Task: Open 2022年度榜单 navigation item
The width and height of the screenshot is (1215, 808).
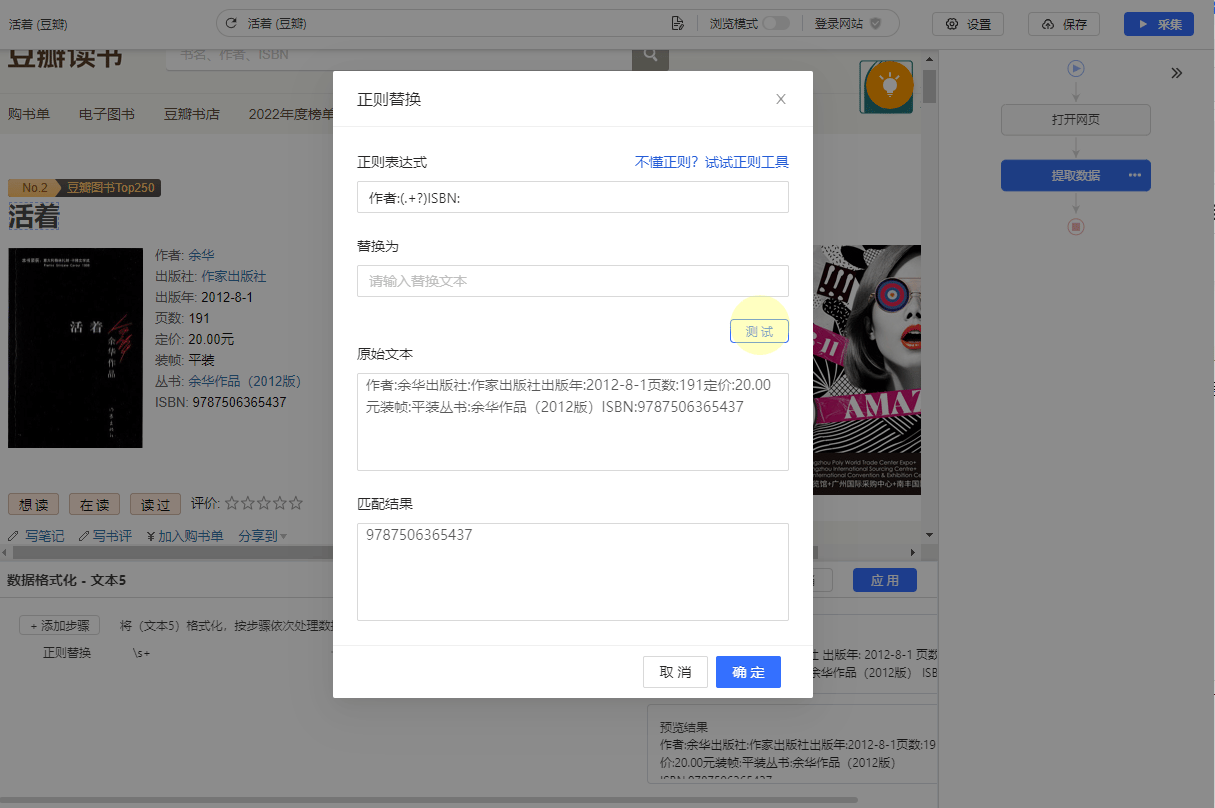Action: [x=291, y=114]
